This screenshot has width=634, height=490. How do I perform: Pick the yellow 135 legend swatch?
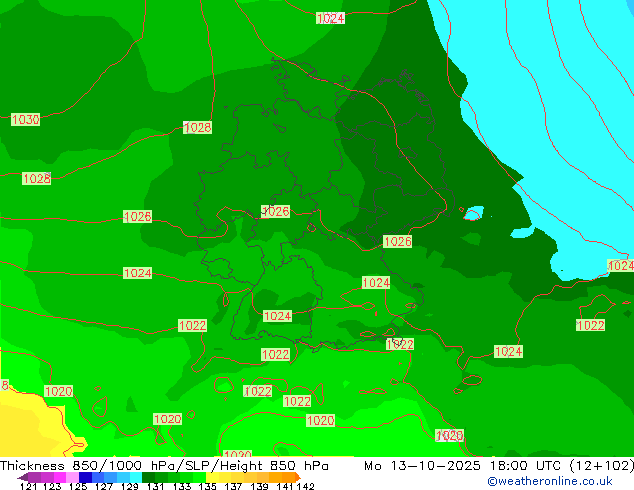tap(212, 477)
